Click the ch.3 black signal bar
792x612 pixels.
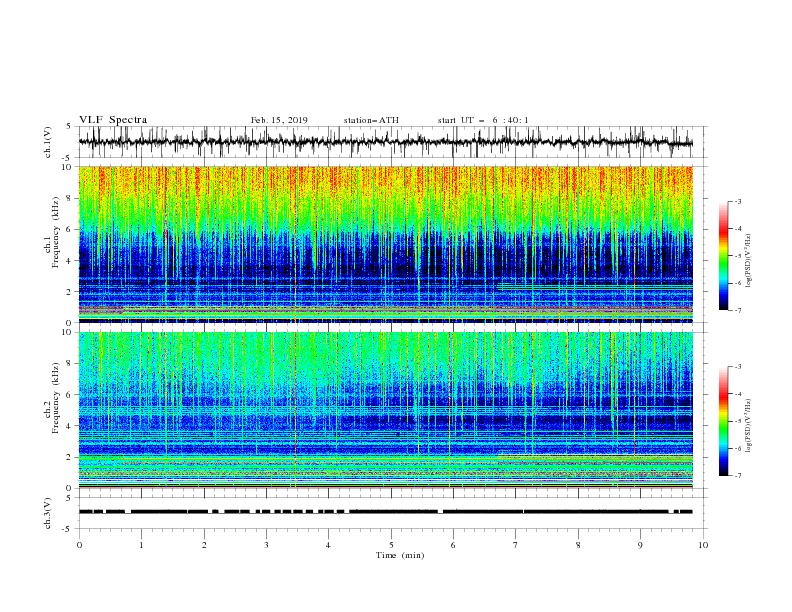[x=386, y=512]
